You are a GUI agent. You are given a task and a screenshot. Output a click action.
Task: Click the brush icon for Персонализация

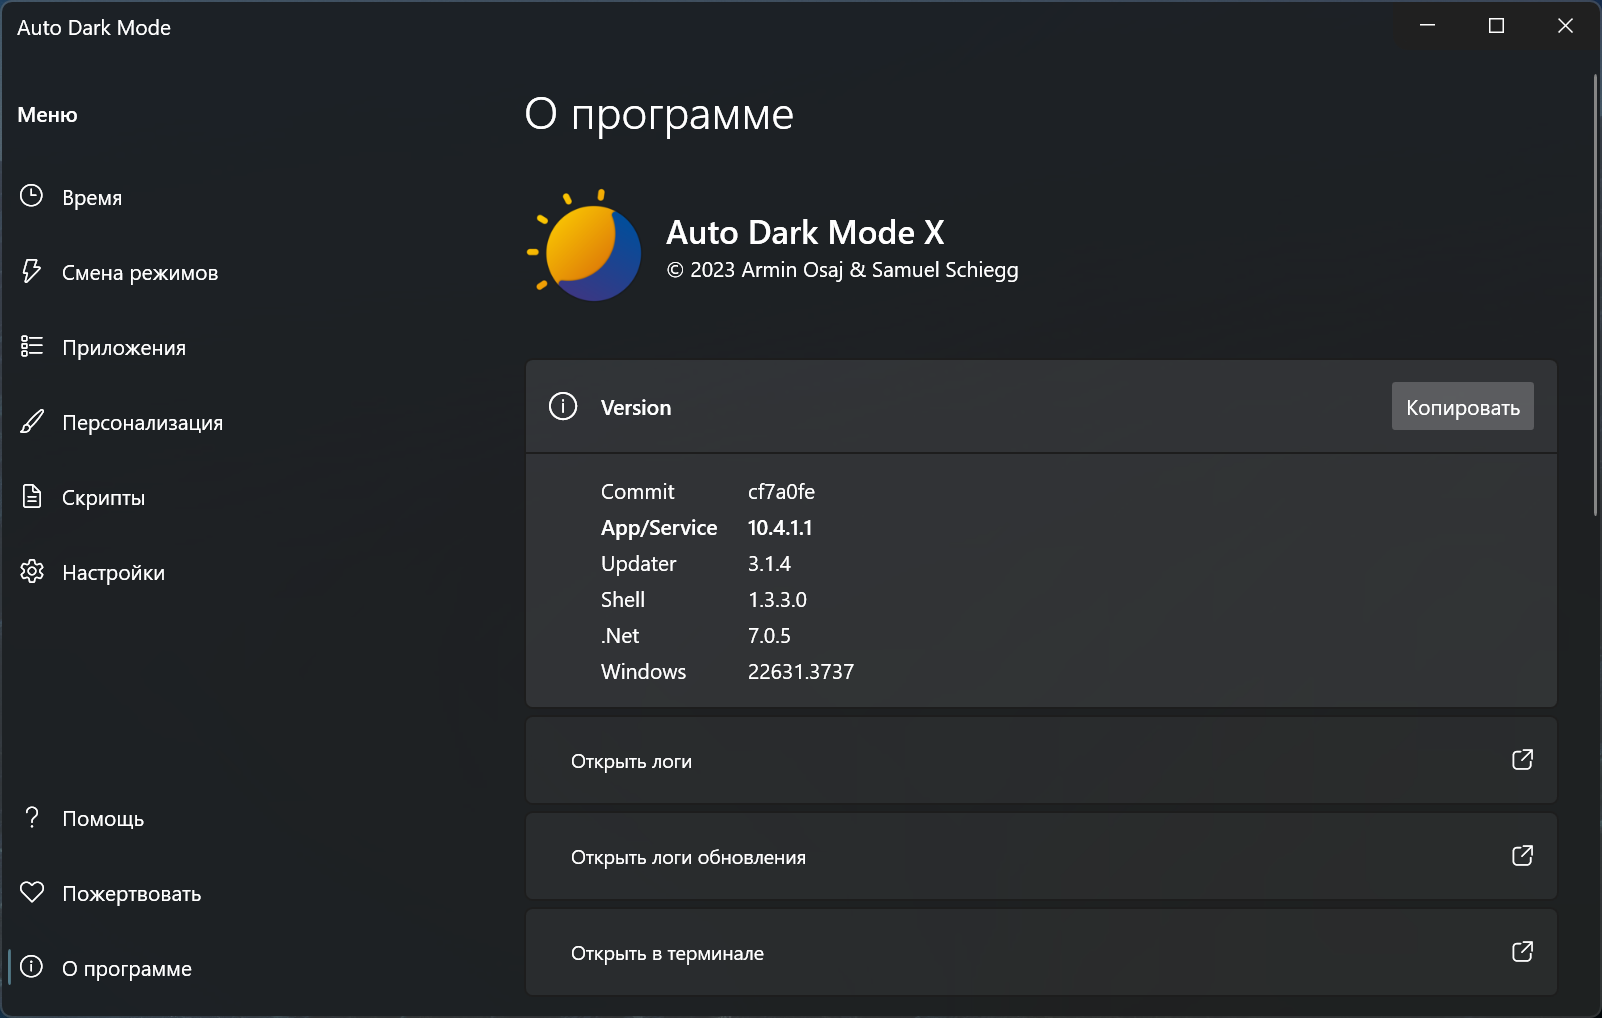(x=32, y=421)
